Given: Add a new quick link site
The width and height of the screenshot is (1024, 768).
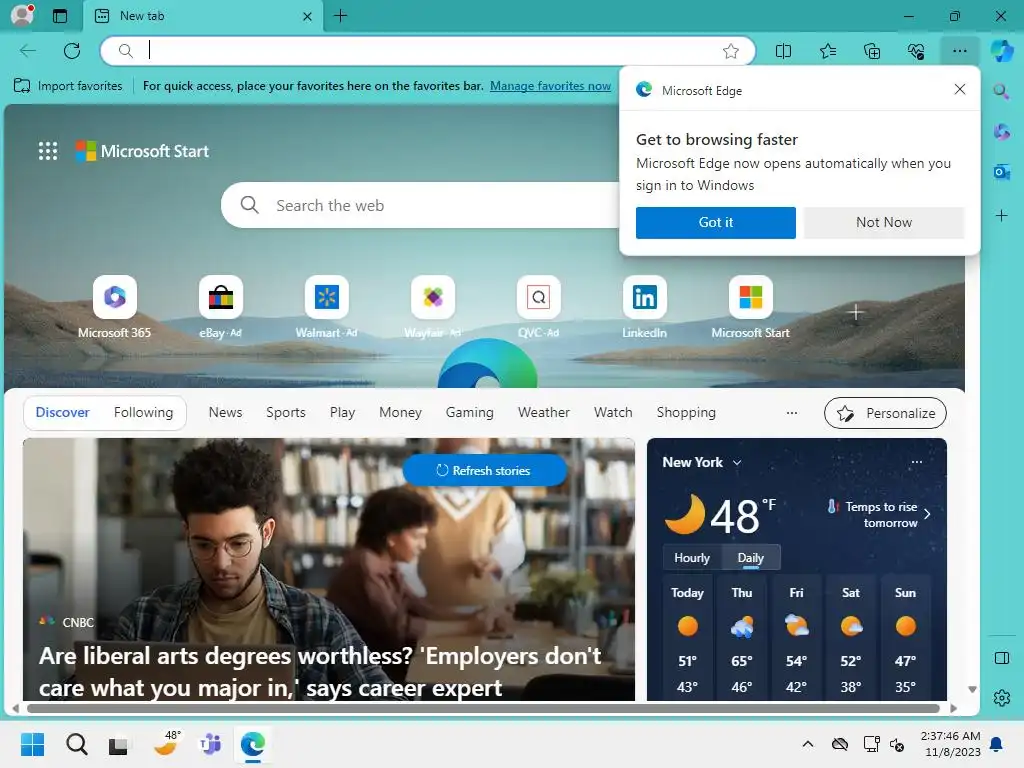Looking at the screenshot, I should click(x=856, y=313).
